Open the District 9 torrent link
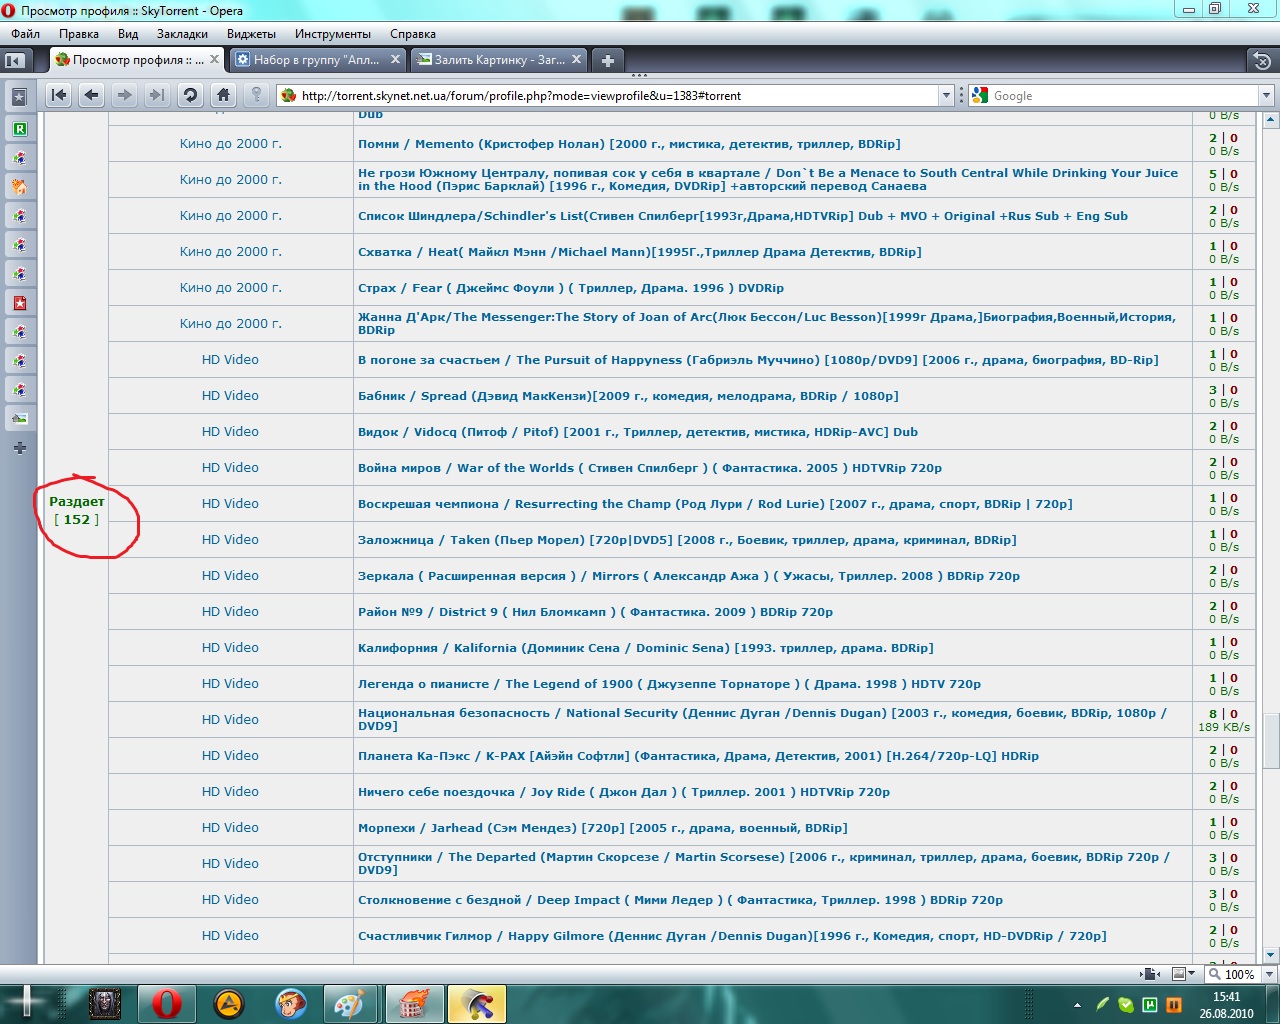The image size is (1280, 1024). point(595,612)
